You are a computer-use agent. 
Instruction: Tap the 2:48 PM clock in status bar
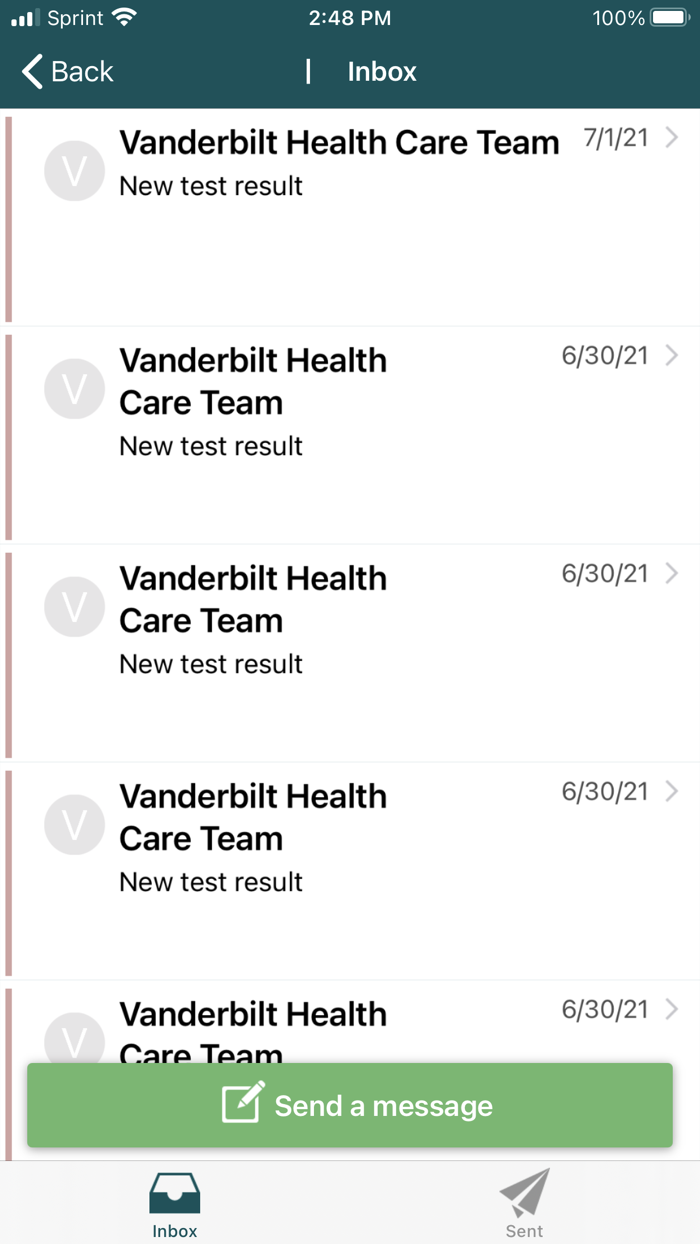pos(350,16)
